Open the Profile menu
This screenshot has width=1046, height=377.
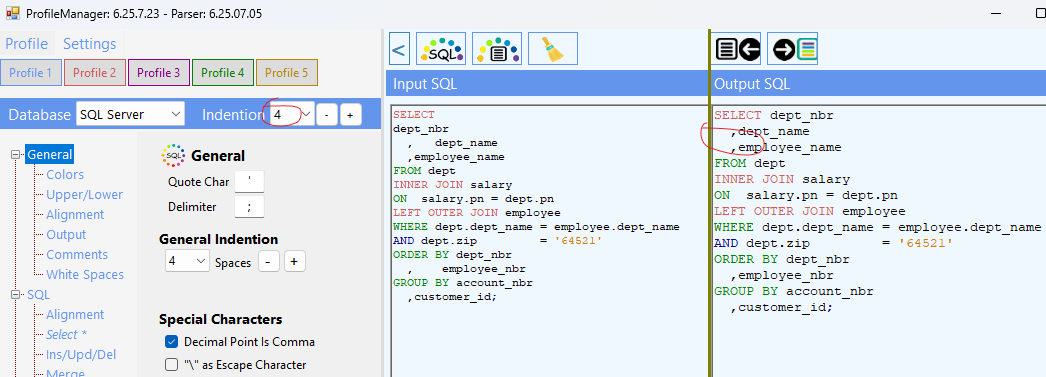tap(27, 44)
